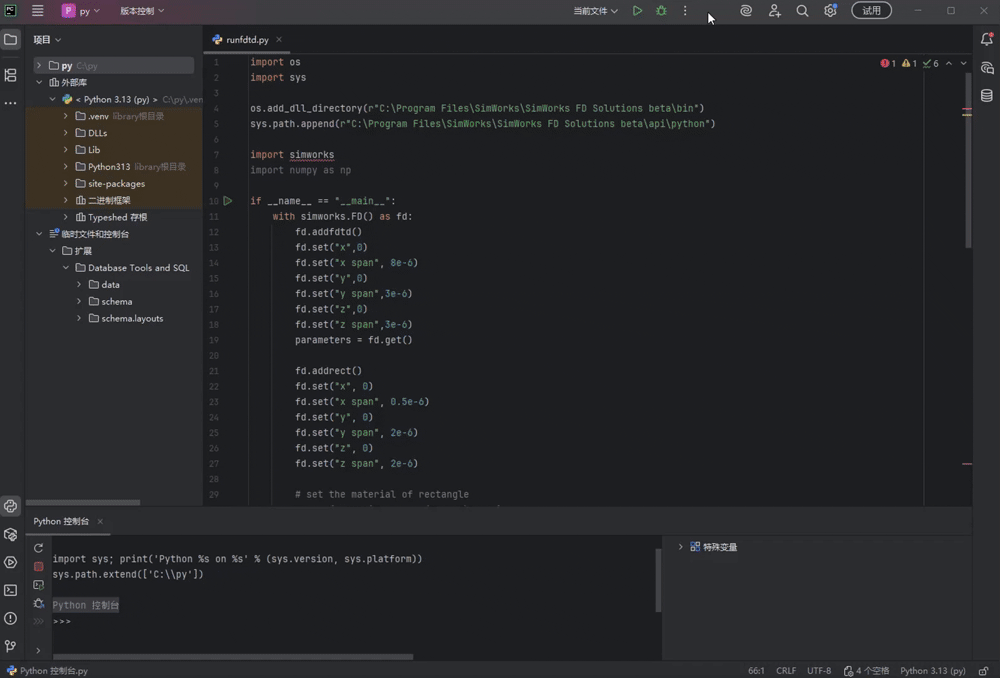Open the 项目 view dropdown
Screen dimensions: 1000x678
pos(47,40)
